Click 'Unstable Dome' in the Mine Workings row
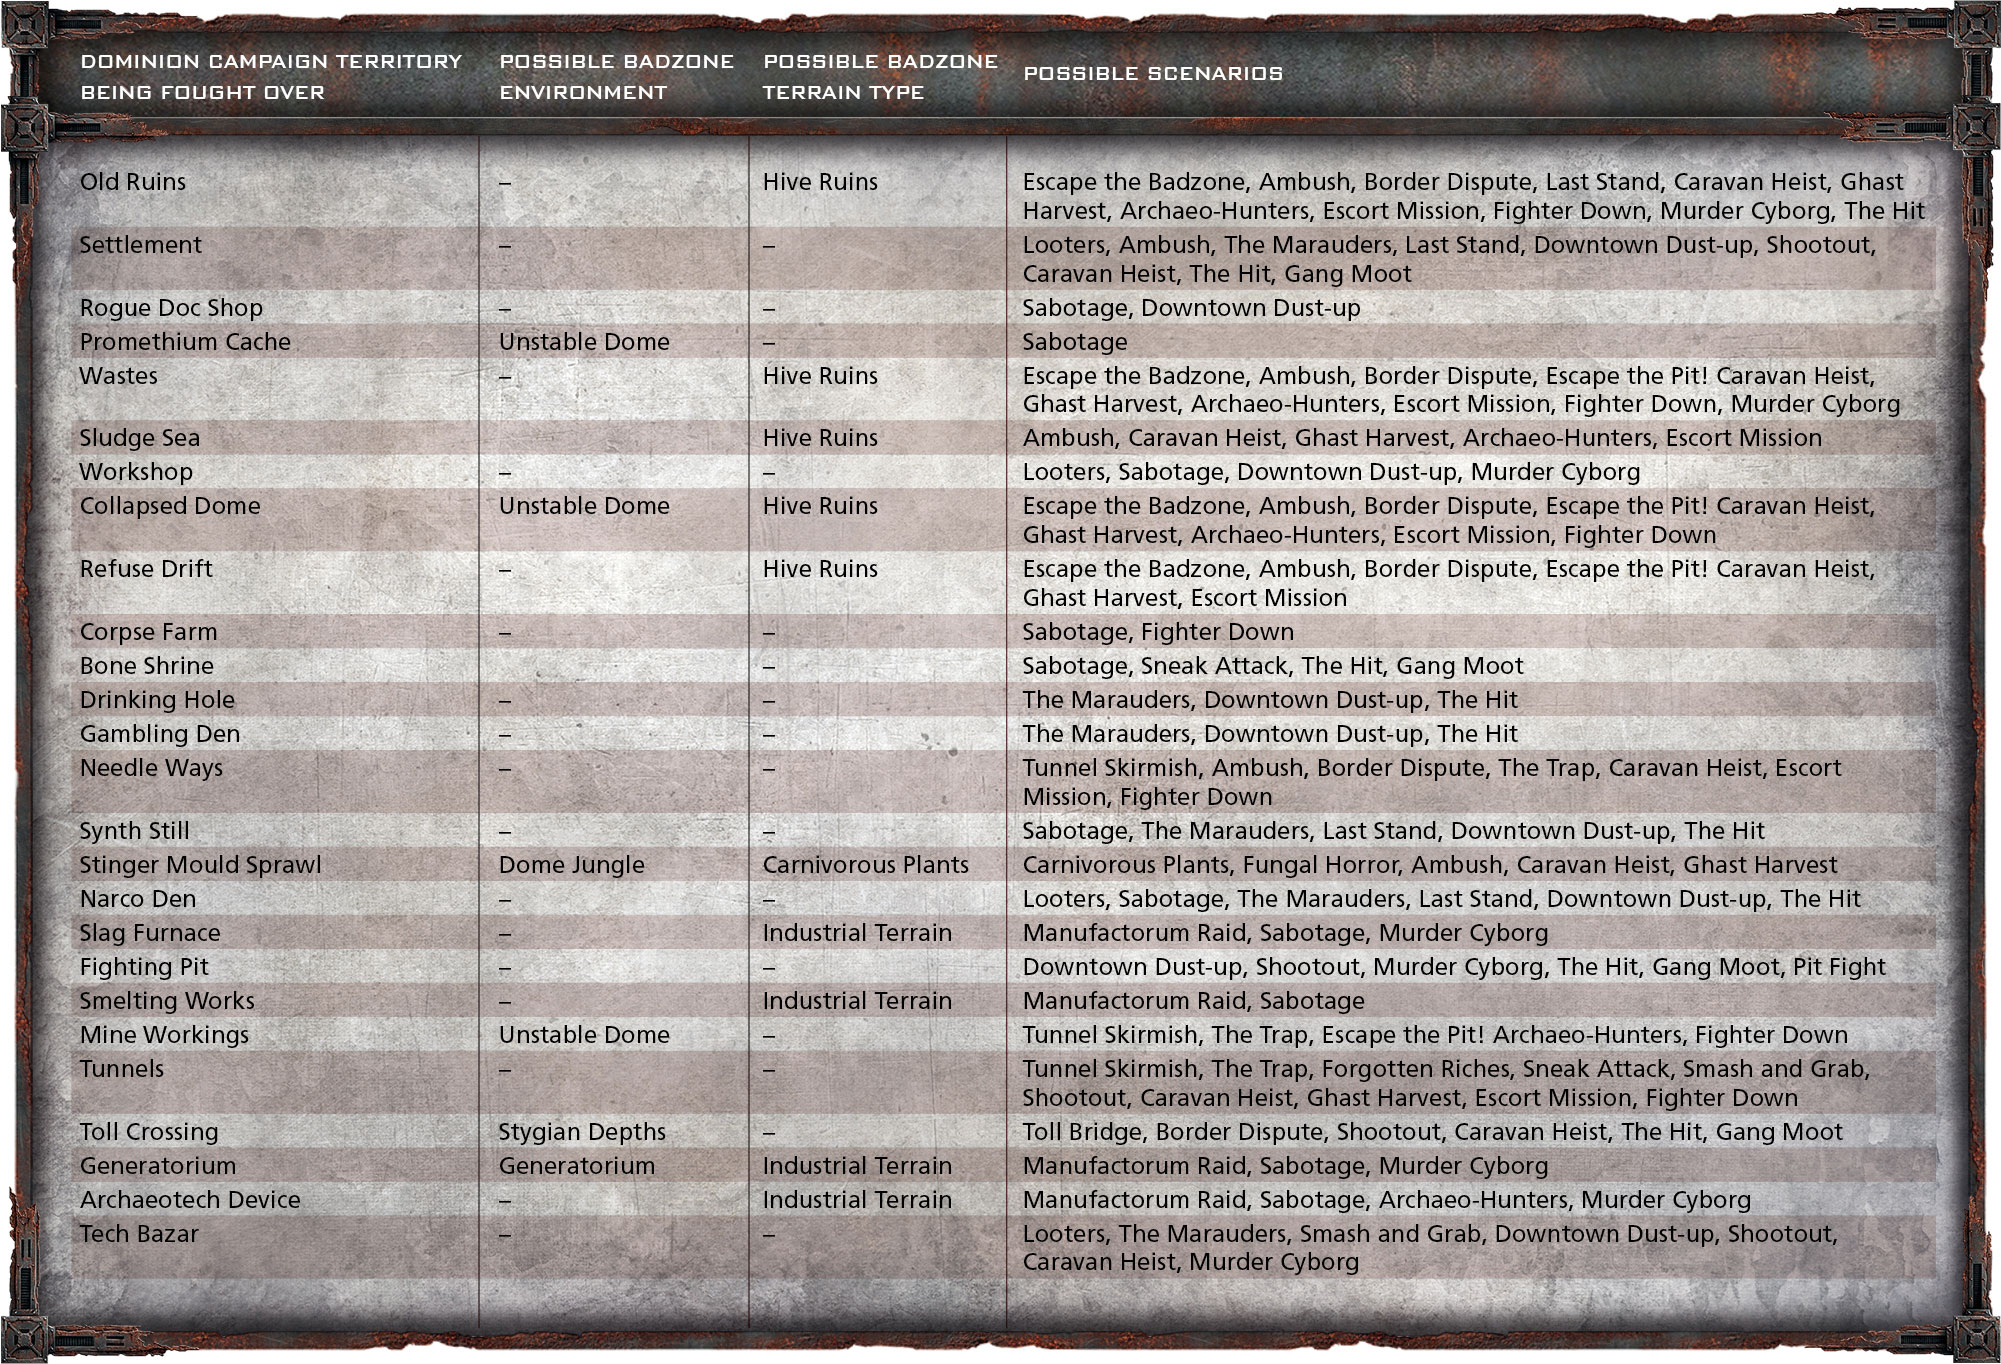The height and width of the screenshot is (1364, 2001). [x=584, y=1035]
